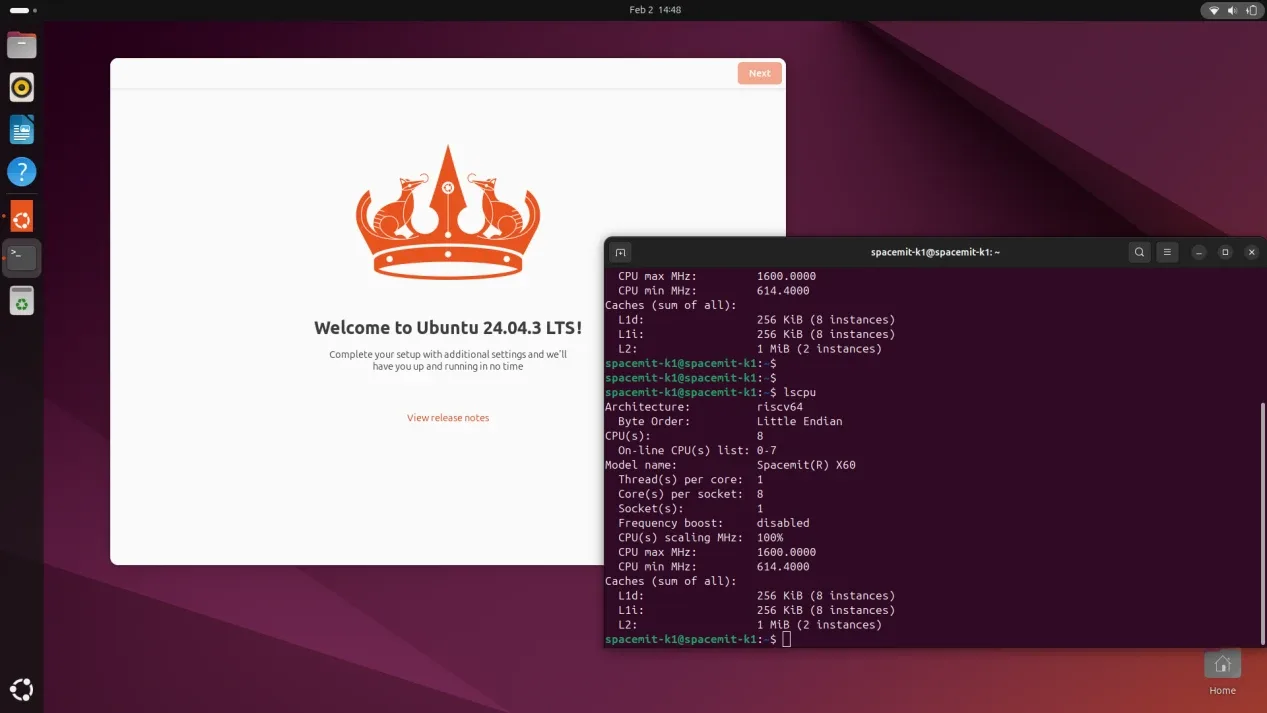The height and width of the screenshot is (713, 1267).
Task: Show applications via Ubuntu logo button
Action: click(x=21, y=689)
